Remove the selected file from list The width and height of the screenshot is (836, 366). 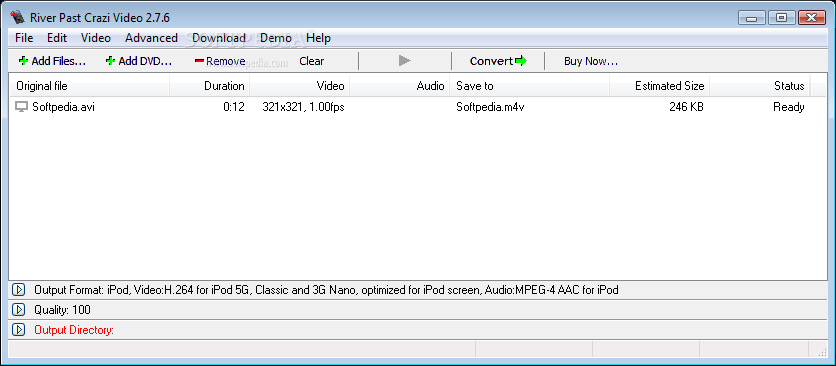click(x=220, y=61)
